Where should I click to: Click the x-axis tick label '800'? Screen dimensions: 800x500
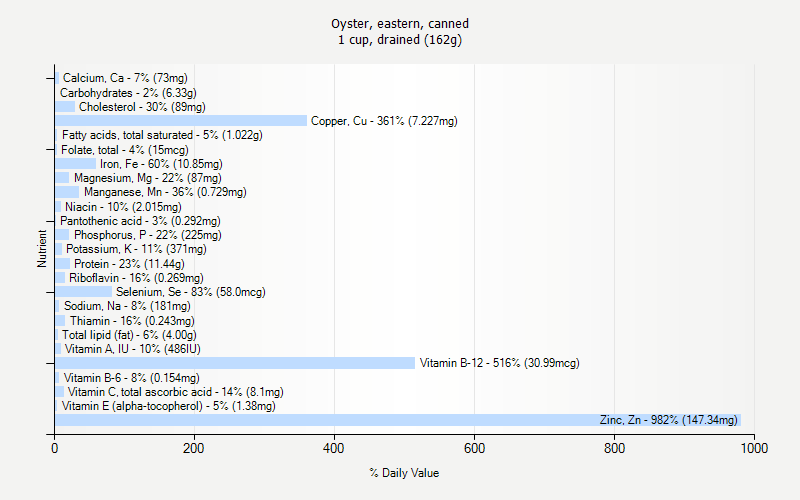614,448
